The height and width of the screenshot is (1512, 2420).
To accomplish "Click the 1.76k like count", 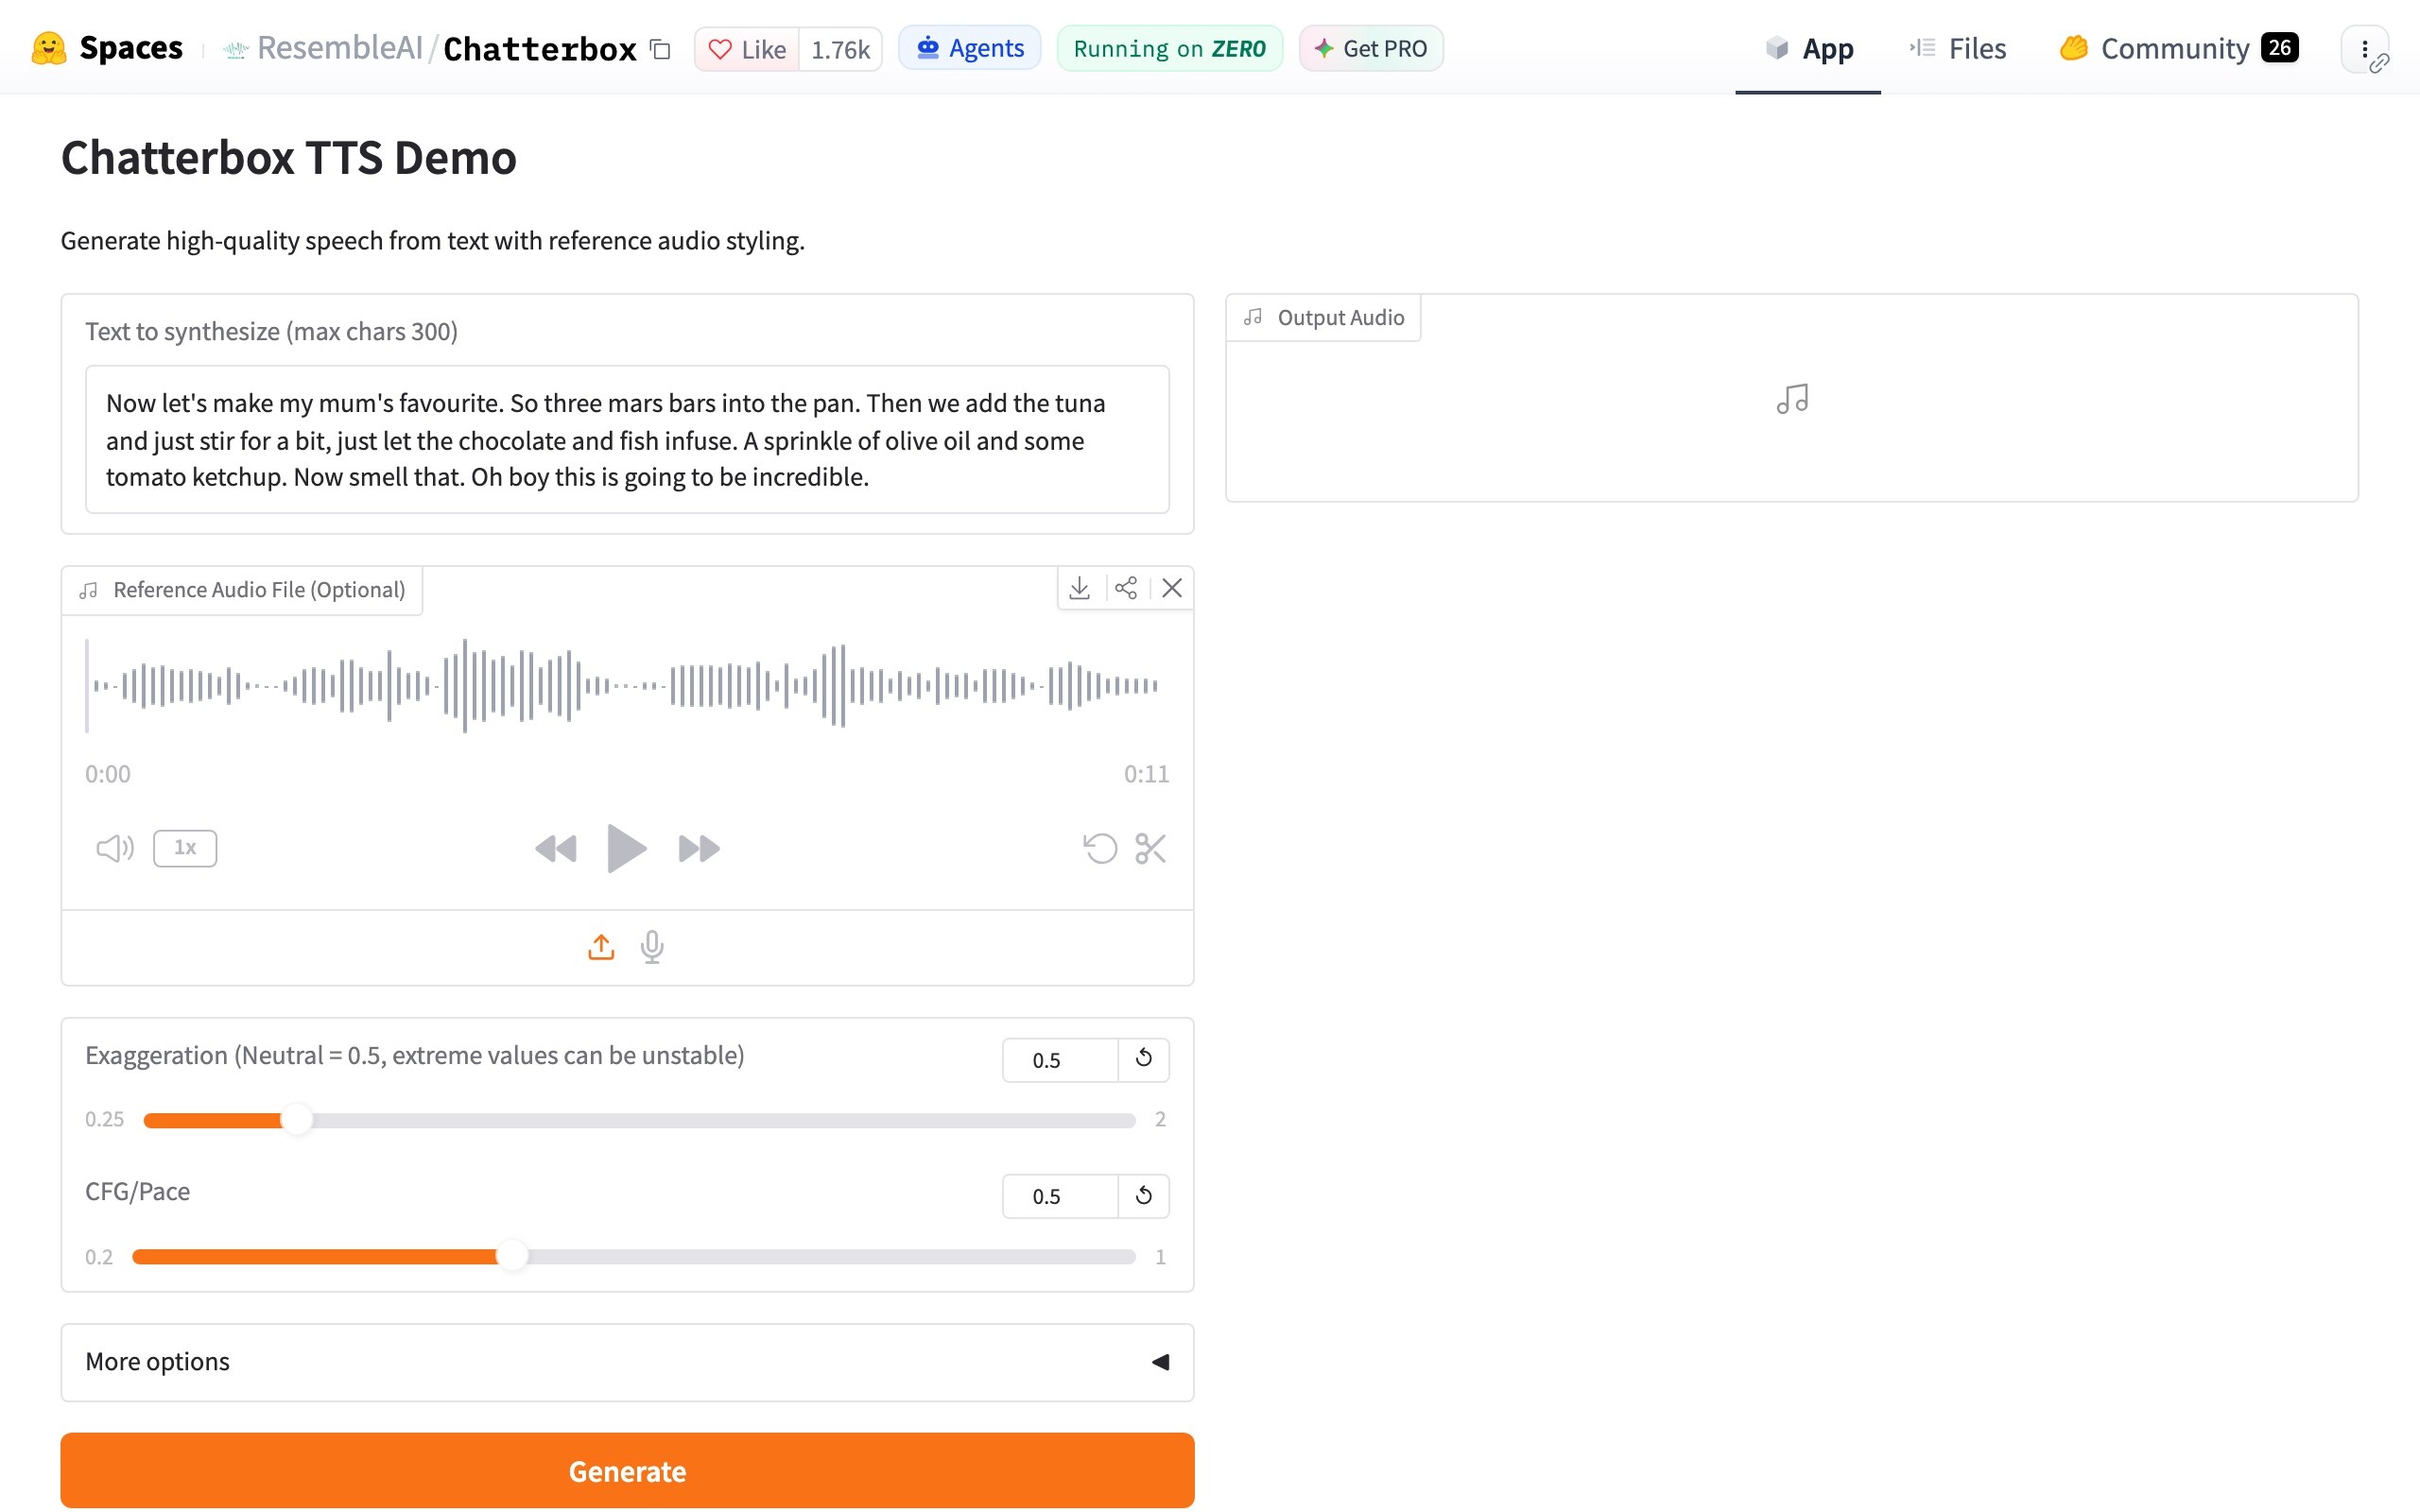I will pos(840,49).
